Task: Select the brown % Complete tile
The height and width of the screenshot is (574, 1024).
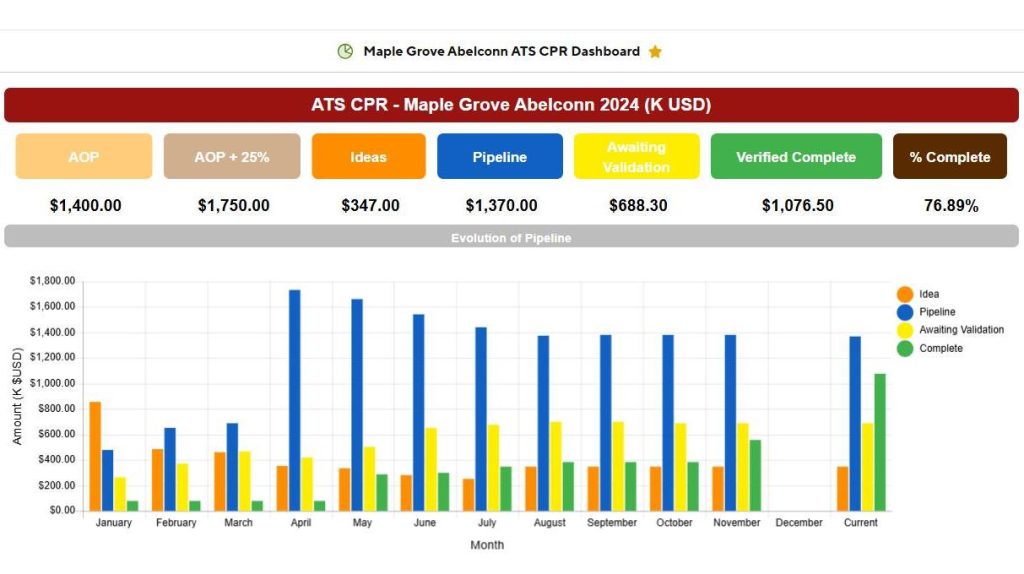Action: pos(949,157)
